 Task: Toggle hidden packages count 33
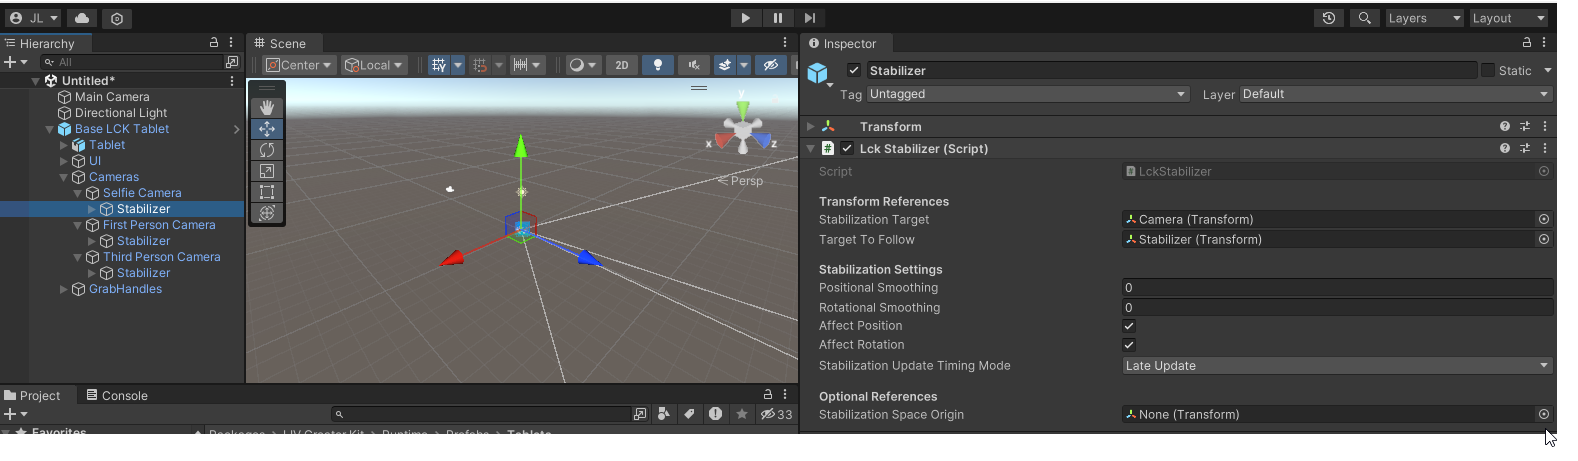pyautogui.click(x=776, y=414)
